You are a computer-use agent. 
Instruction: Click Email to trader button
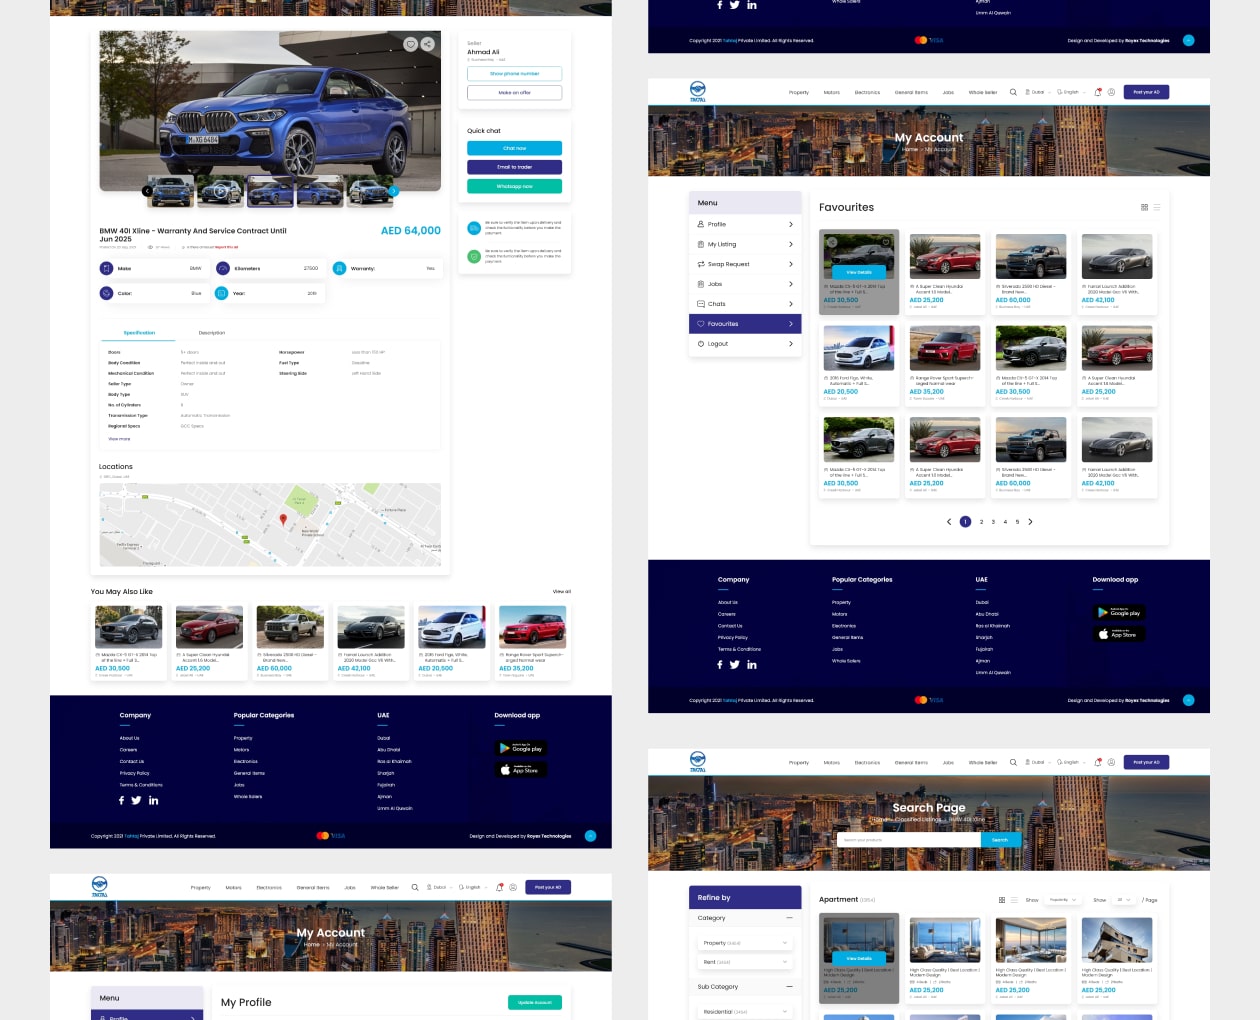tap(514, 167)
